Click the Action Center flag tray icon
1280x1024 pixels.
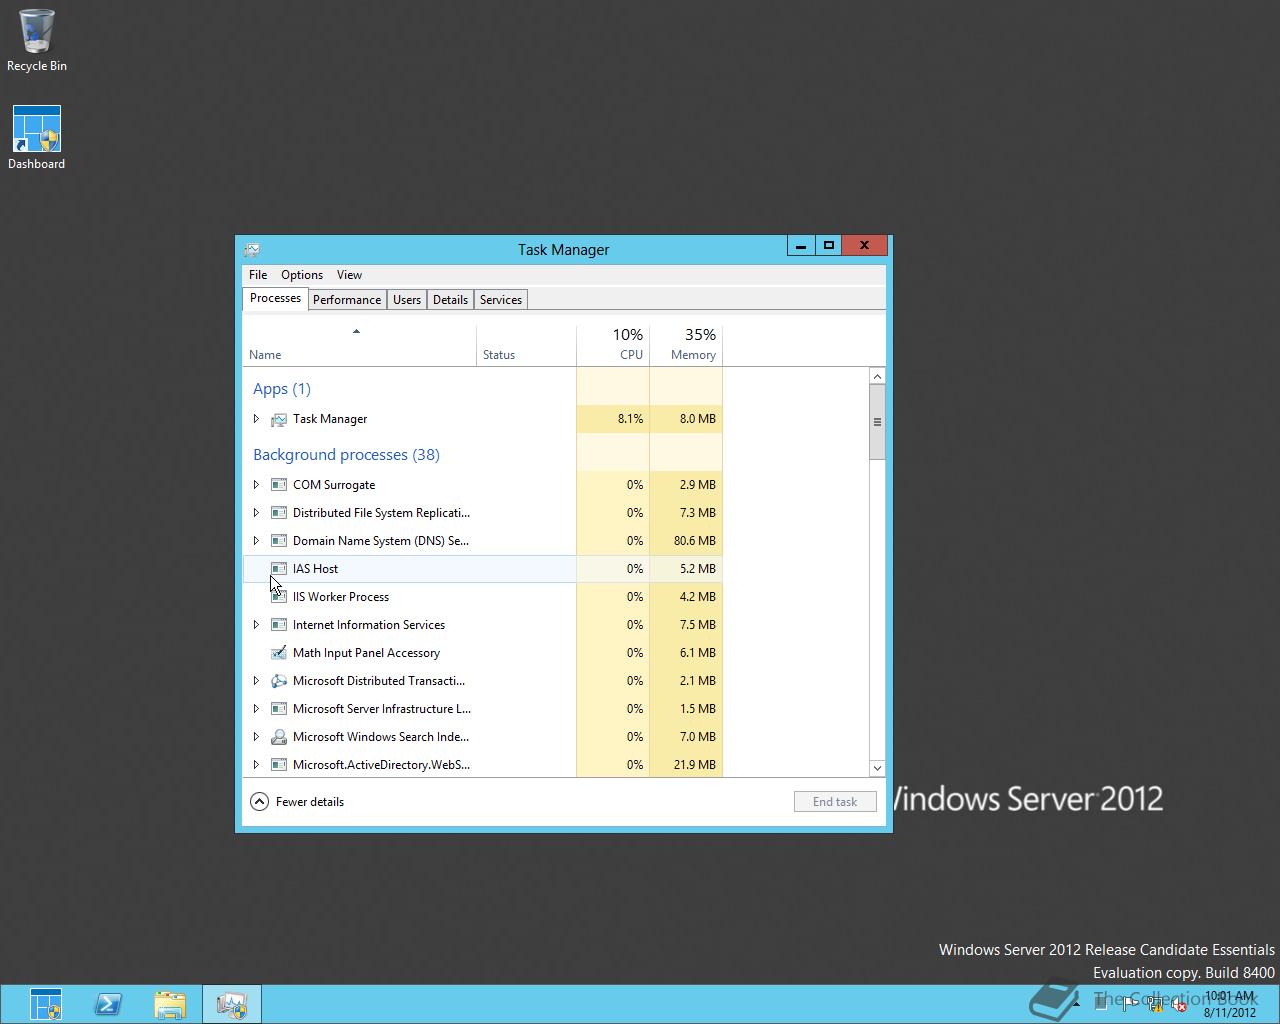1131,1005
